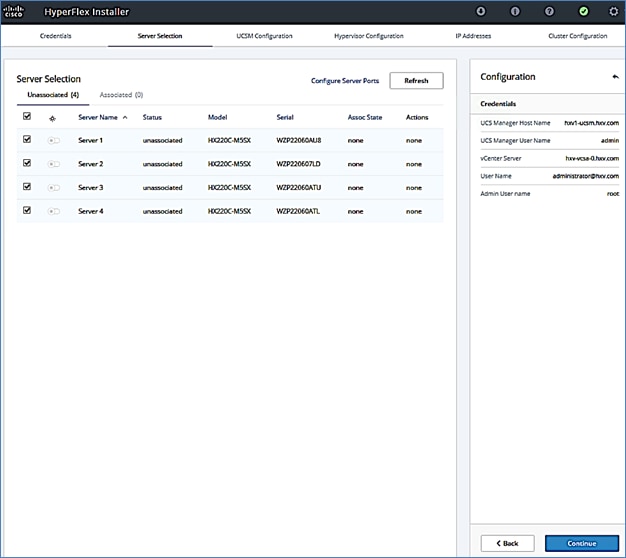The width and height of the screenshot is (626, 558).
Task: Click Server 1 unassociated status cell
Action: coord(162,140)
